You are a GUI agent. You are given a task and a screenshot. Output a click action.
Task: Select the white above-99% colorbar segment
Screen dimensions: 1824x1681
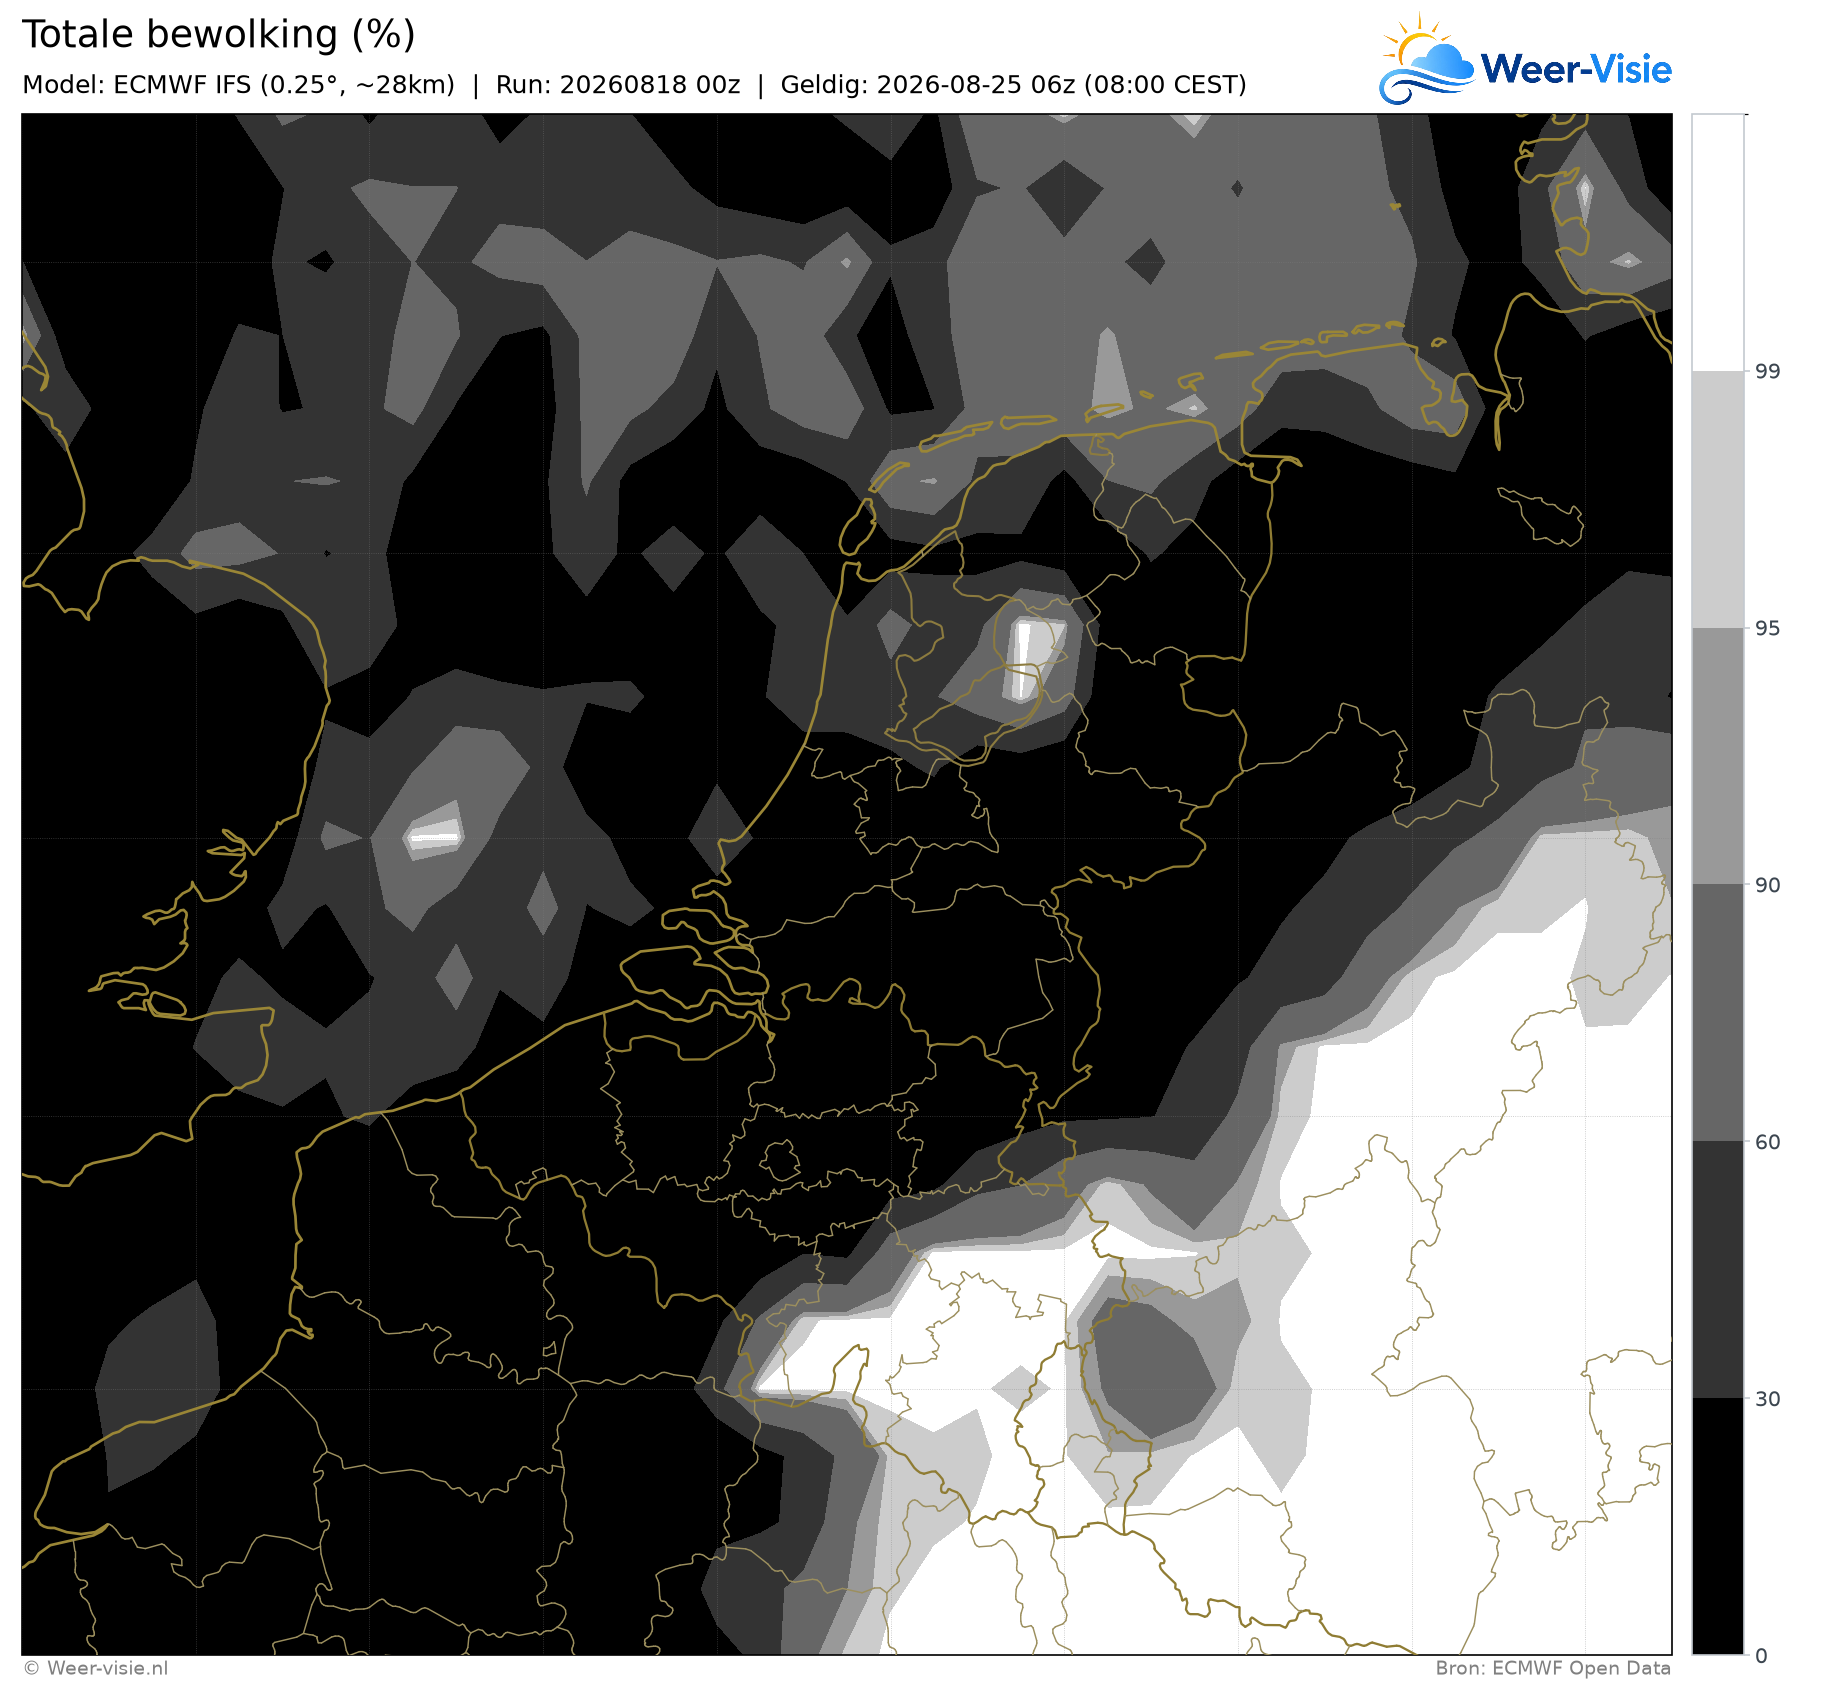pos(1718,243)
